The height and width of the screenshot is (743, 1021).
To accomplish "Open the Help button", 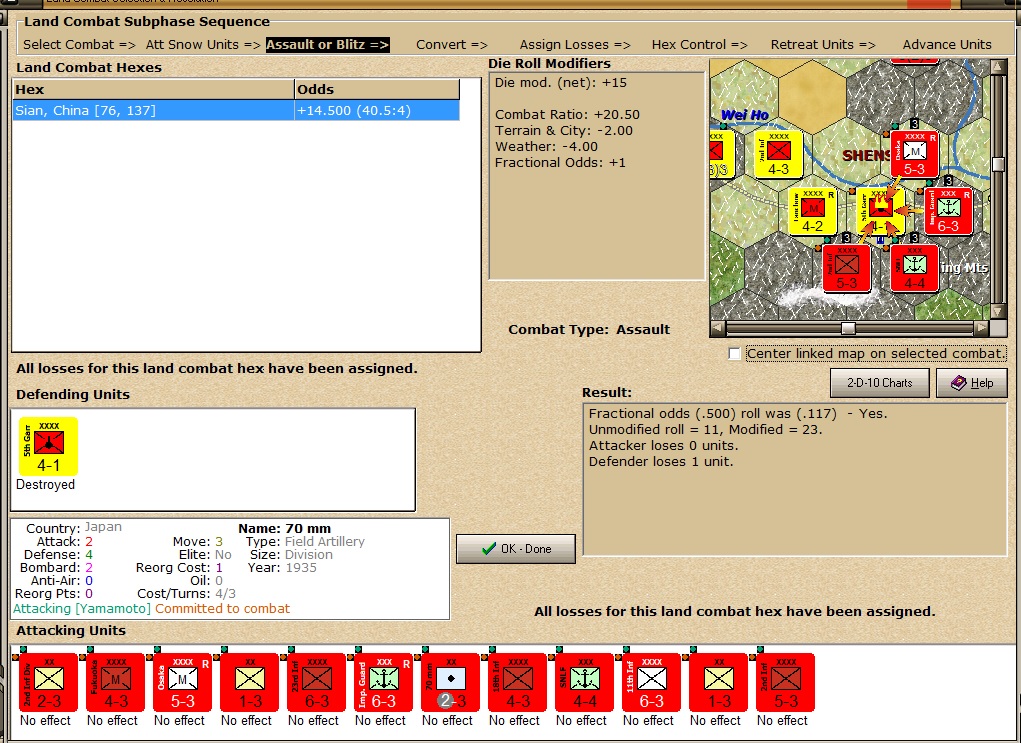I will coord(972,383).
